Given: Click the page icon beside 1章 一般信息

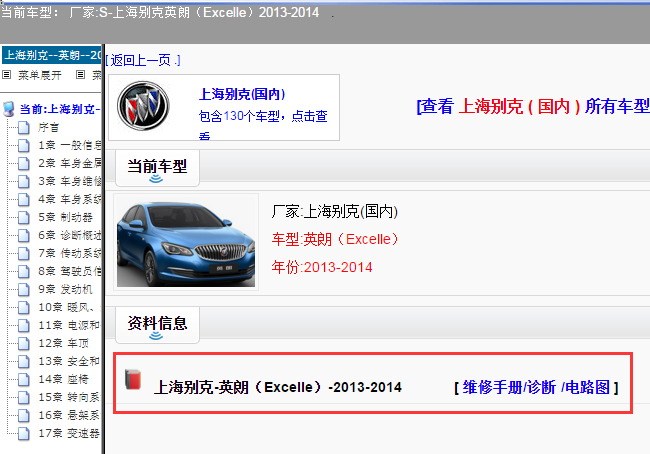Looking at the screenshot, I should pos(24,145).
